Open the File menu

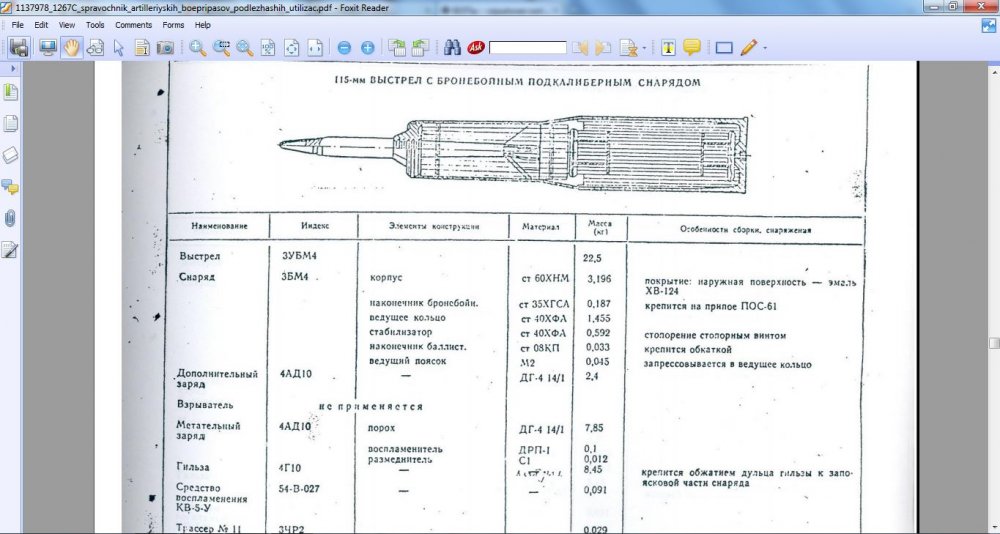(17, 25)
